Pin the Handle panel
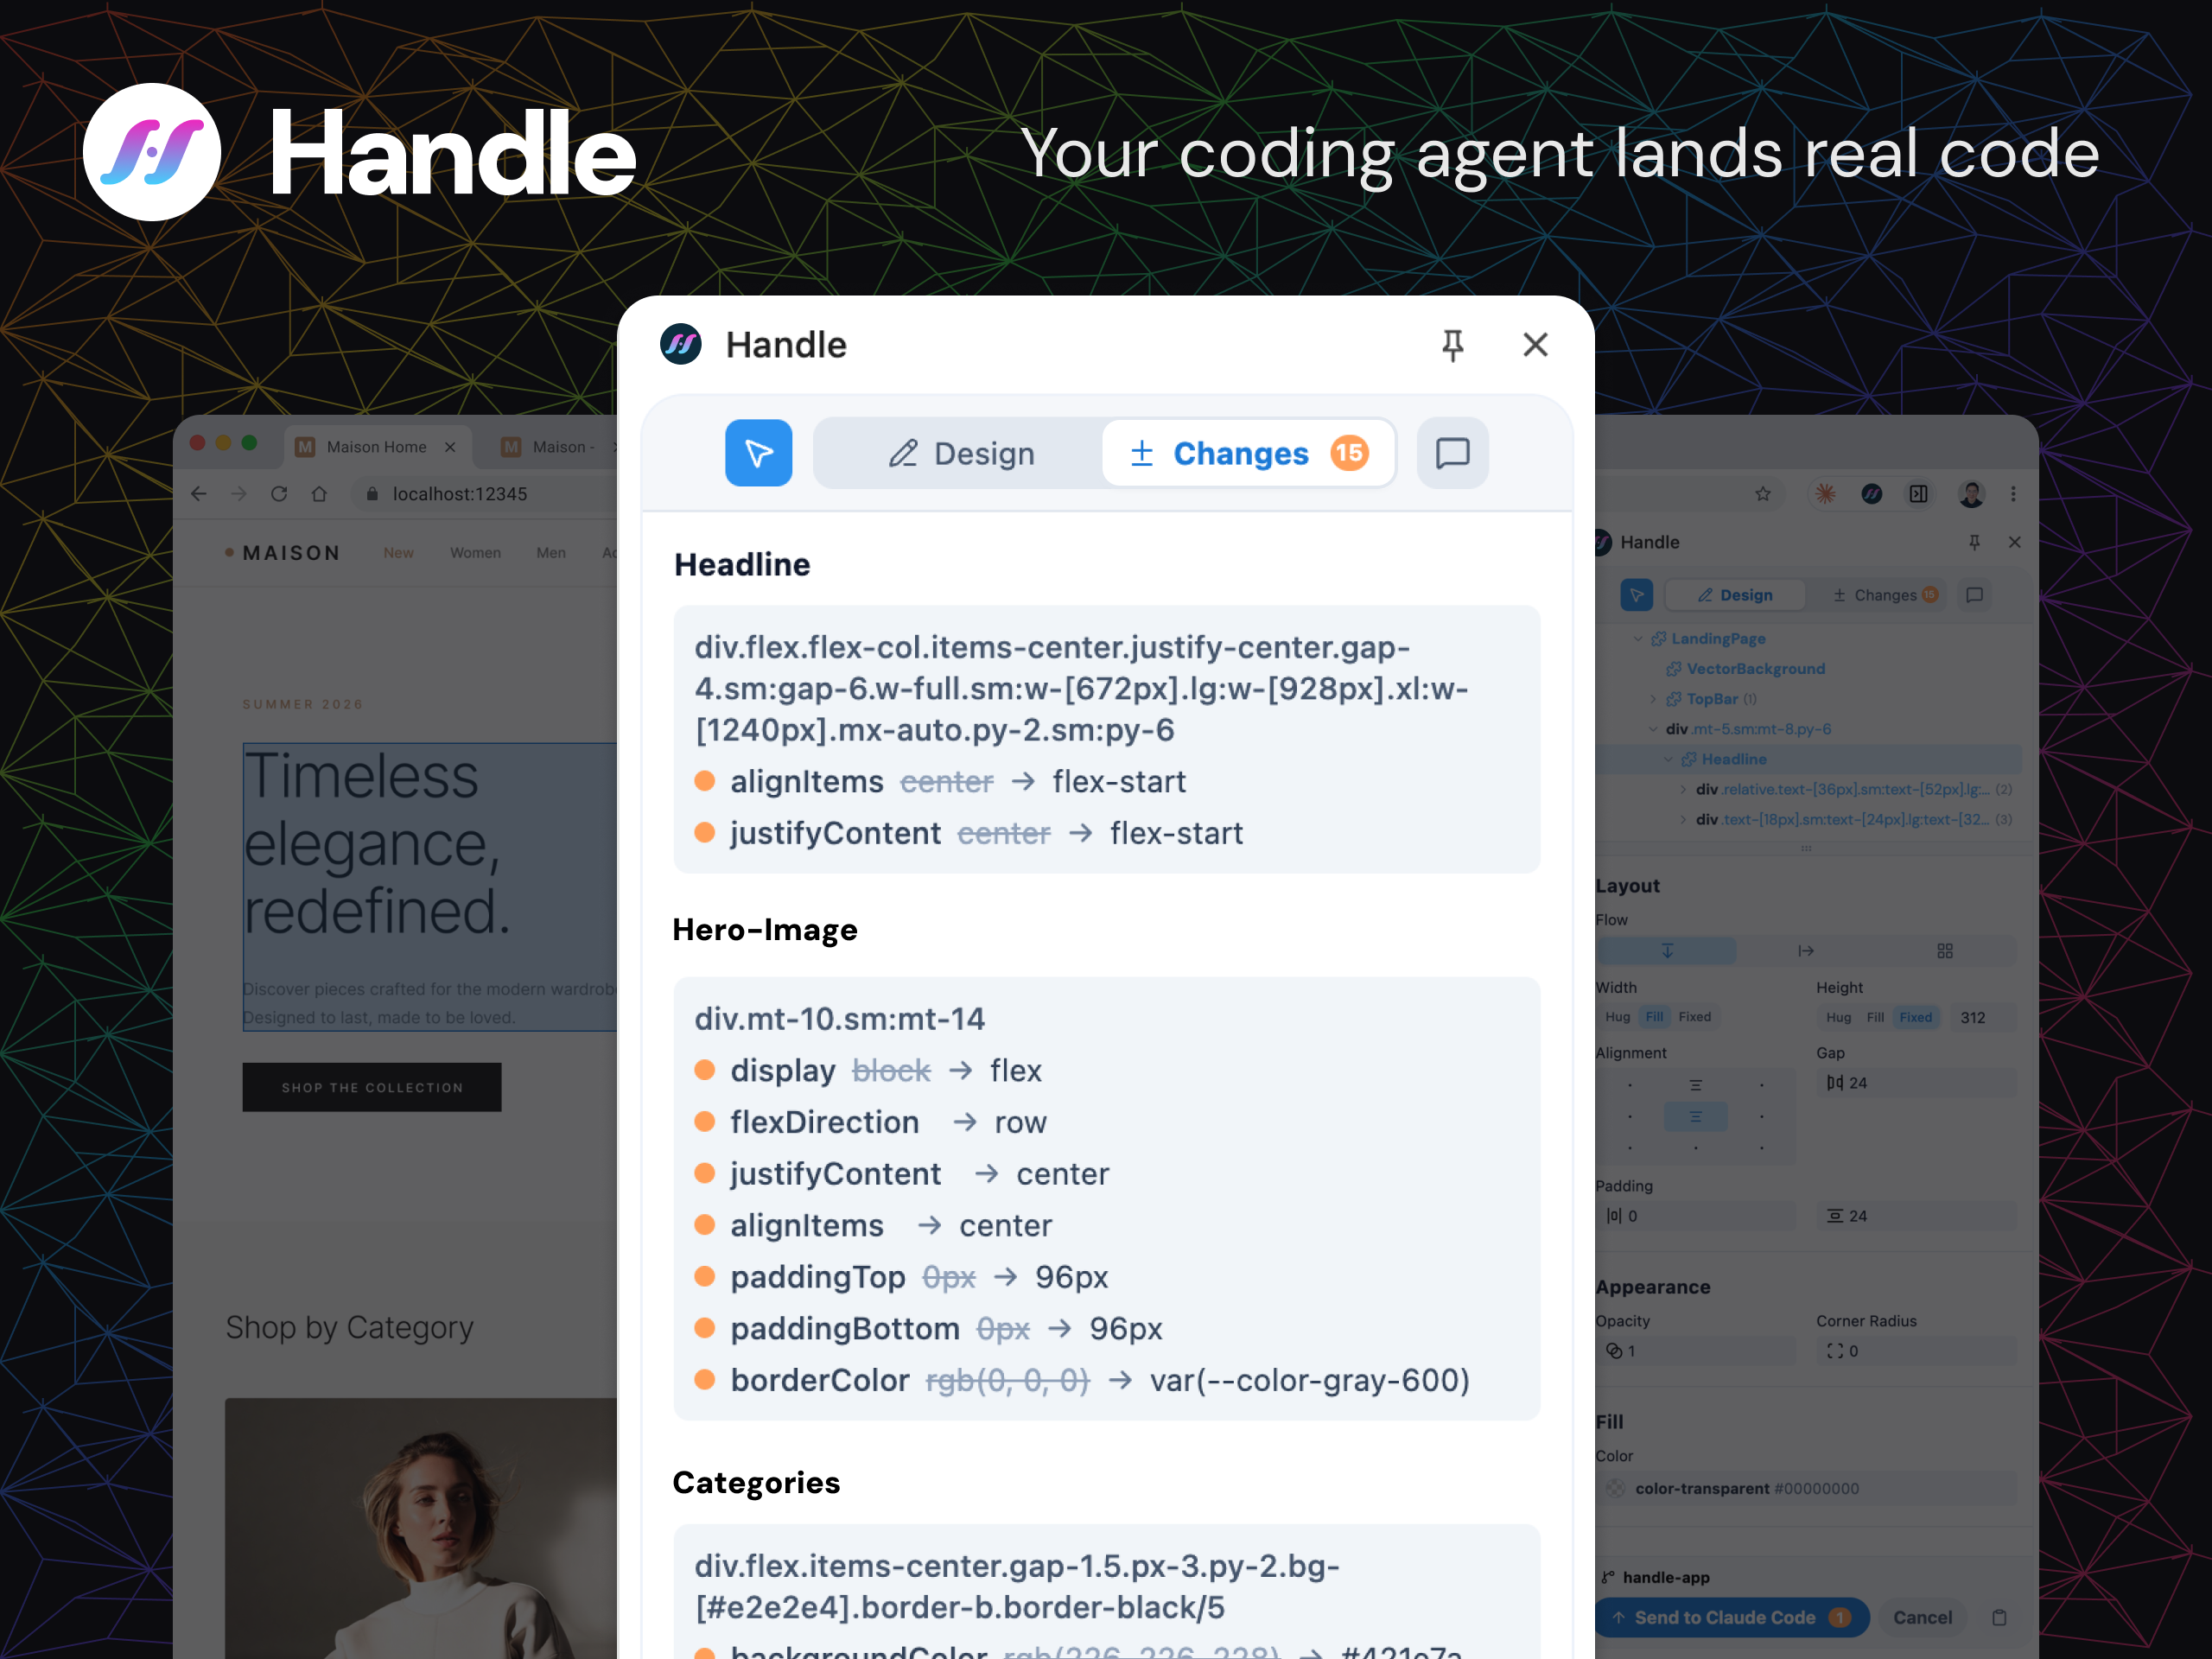This screenshot has height=1659, width=2212. [x=1452, y=345]
